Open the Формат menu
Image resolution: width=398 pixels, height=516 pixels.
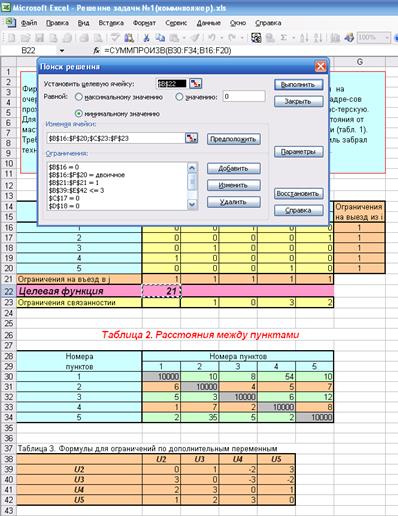pos(144,23)
